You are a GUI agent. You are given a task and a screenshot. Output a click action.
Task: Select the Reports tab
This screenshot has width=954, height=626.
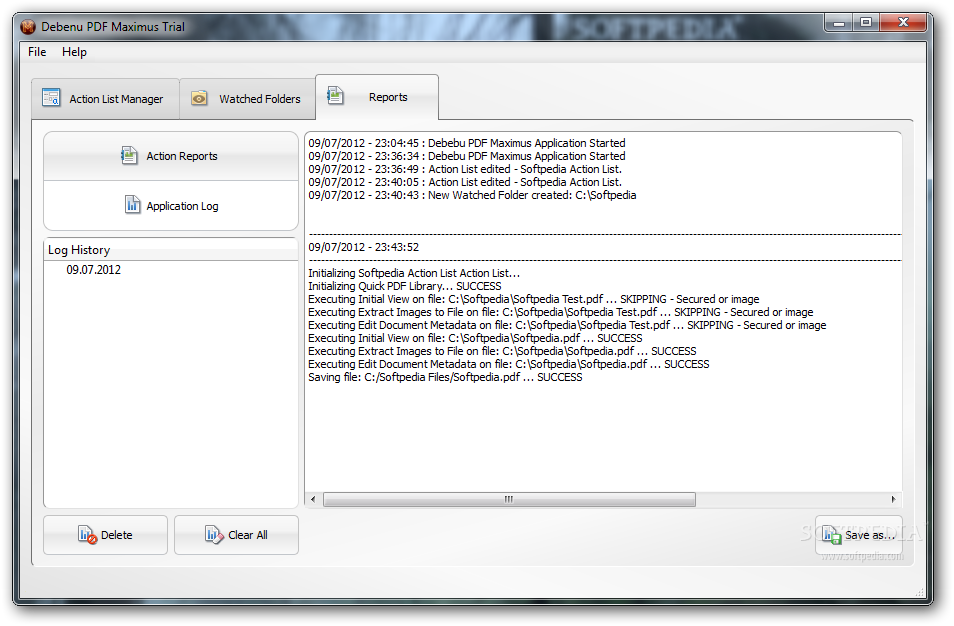(x=377, y=97)
